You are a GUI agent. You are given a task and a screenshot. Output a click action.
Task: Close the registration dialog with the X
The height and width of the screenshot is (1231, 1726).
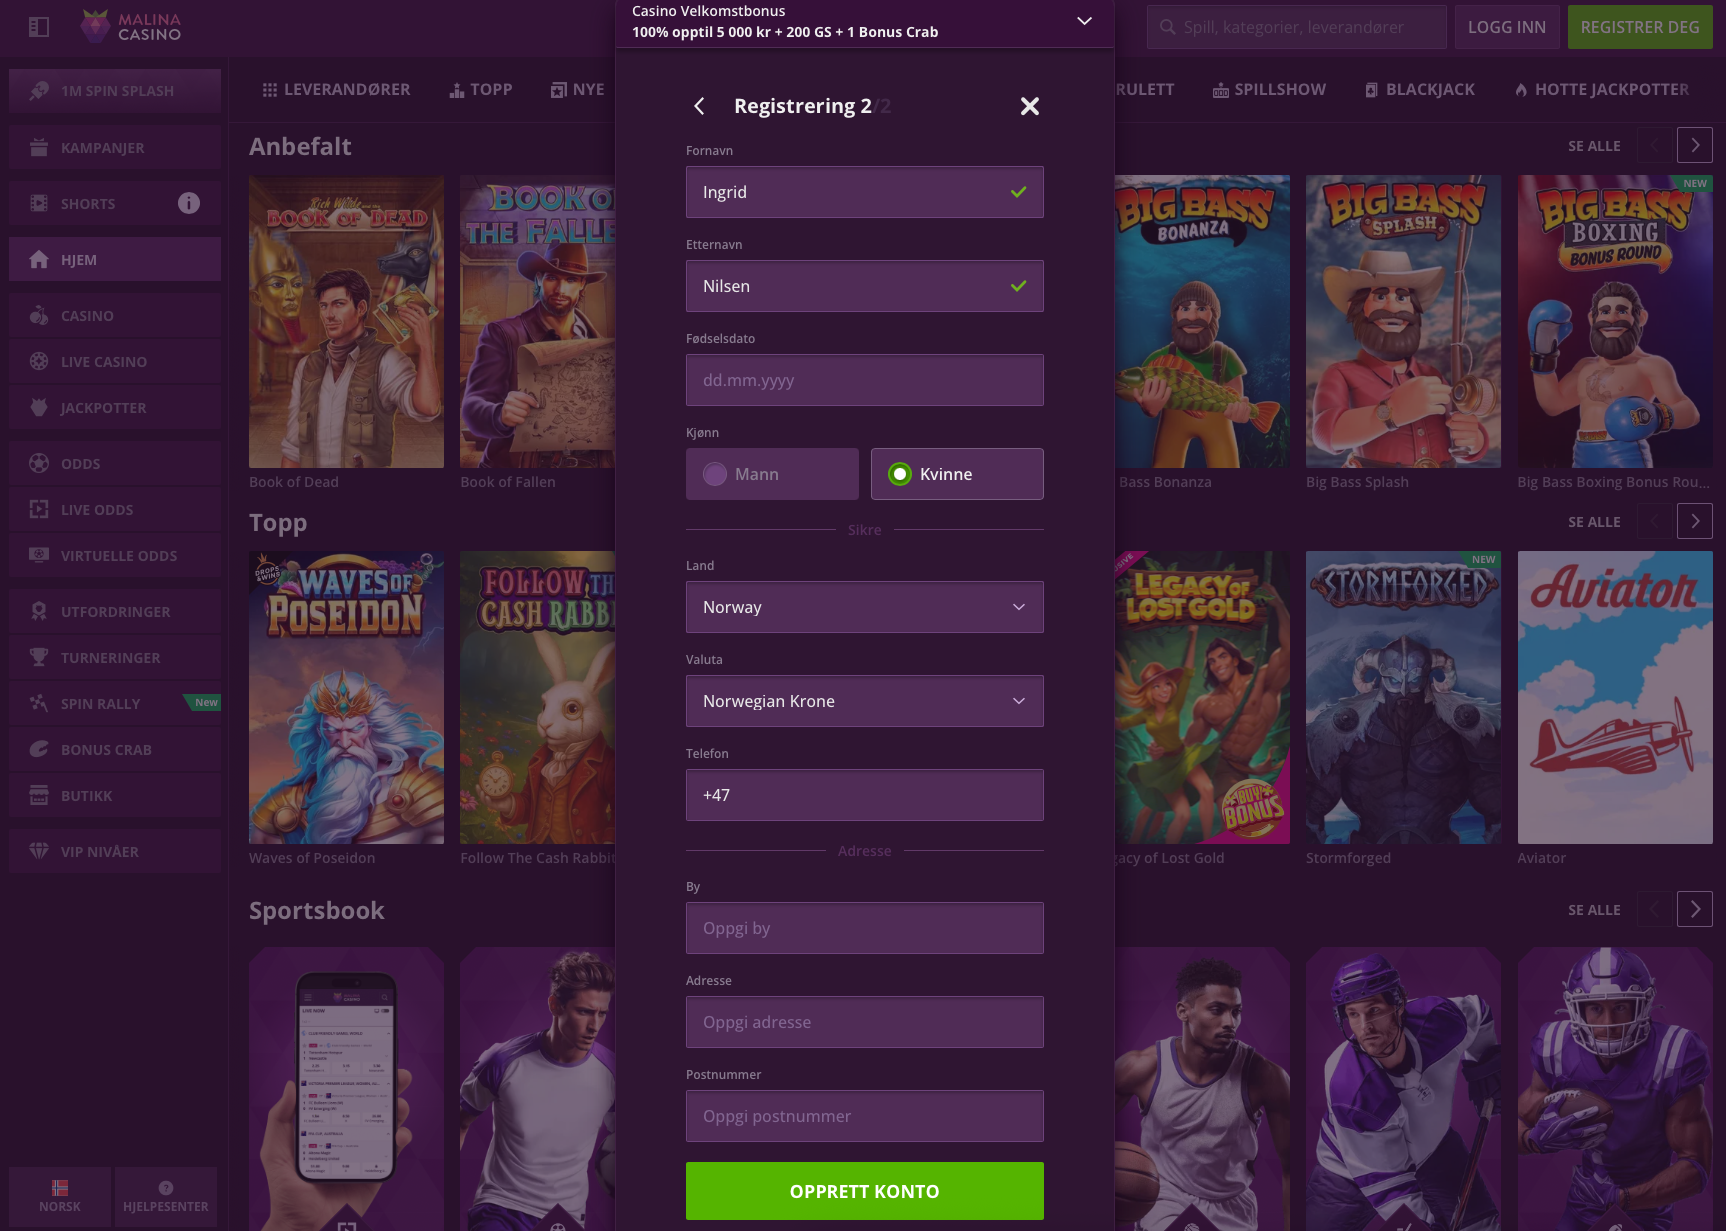pyautogui.click(x=1029, y=106)
